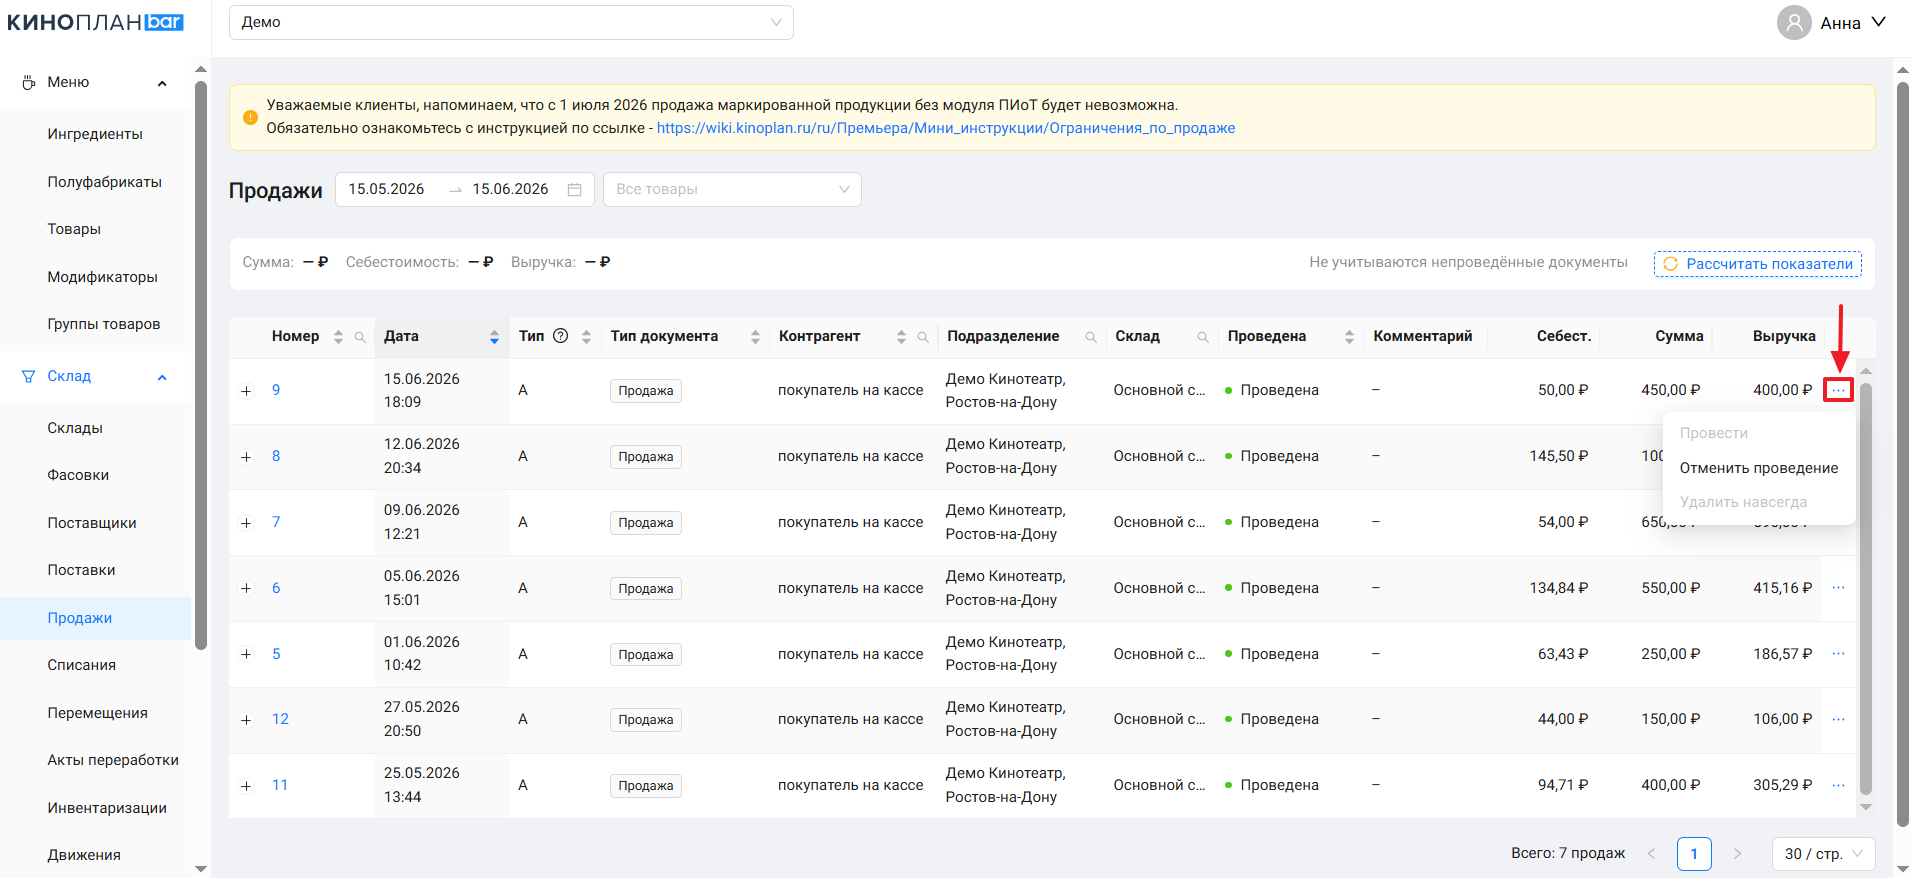This screenshot has width=1911, height=878.
Task: Click search icon in Контрагент column header
Action: click(923, 337)
